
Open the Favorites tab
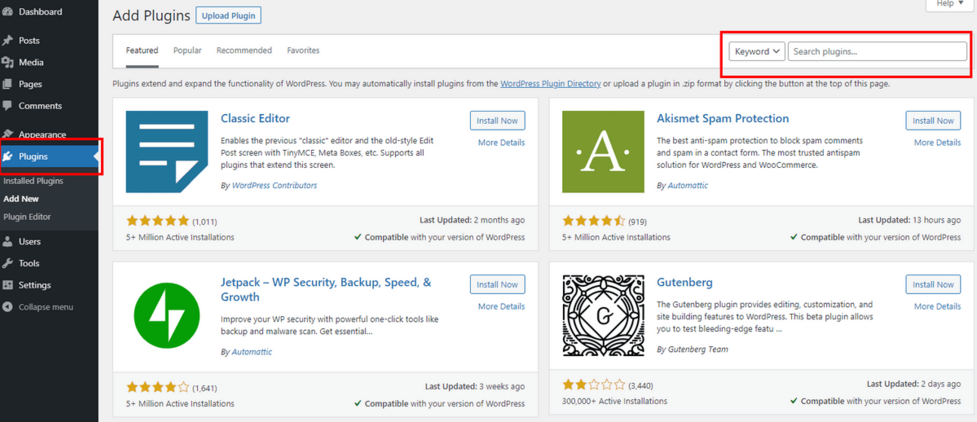point(303,51)
